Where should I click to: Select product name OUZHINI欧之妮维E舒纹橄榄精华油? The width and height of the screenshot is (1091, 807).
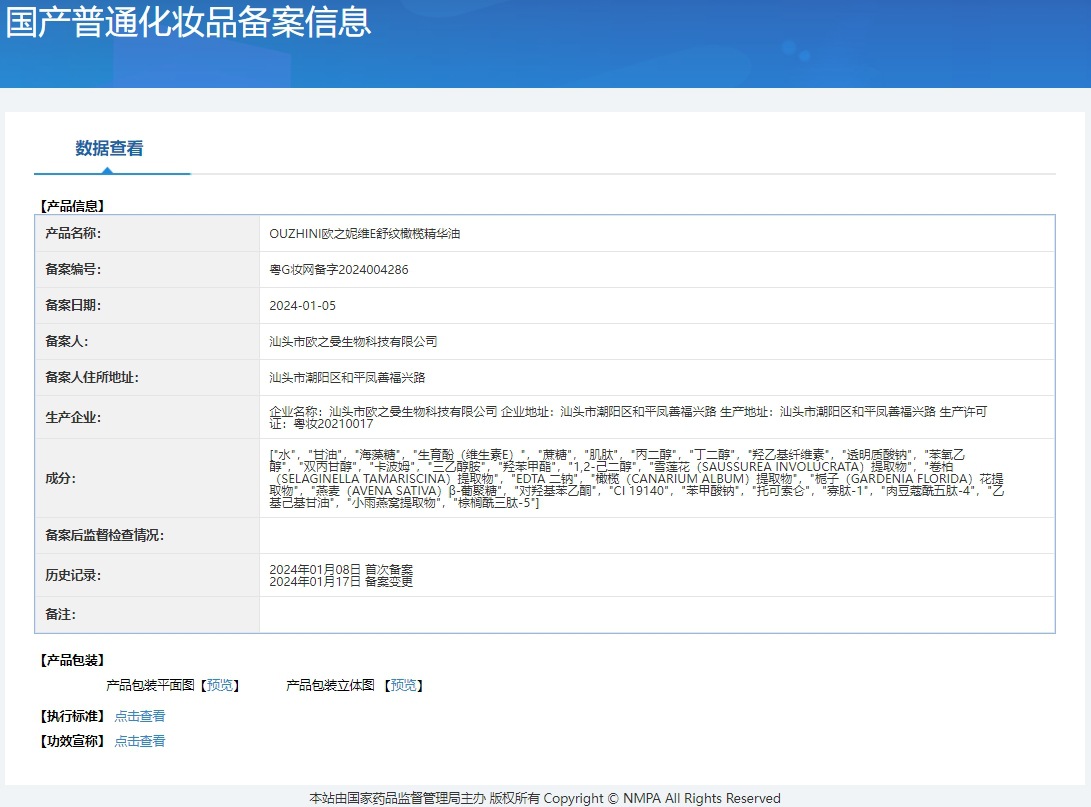tap(365, 234)
